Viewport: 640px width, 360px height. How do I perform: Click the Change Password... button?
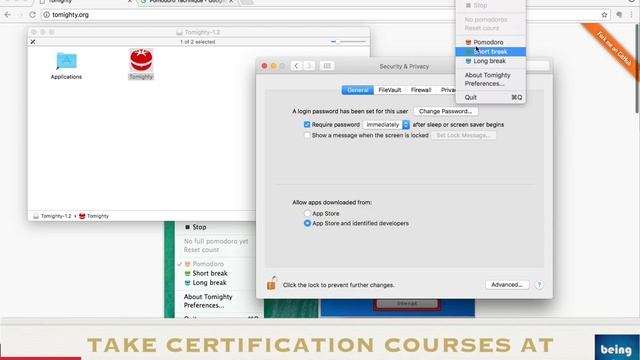[445, 111]
